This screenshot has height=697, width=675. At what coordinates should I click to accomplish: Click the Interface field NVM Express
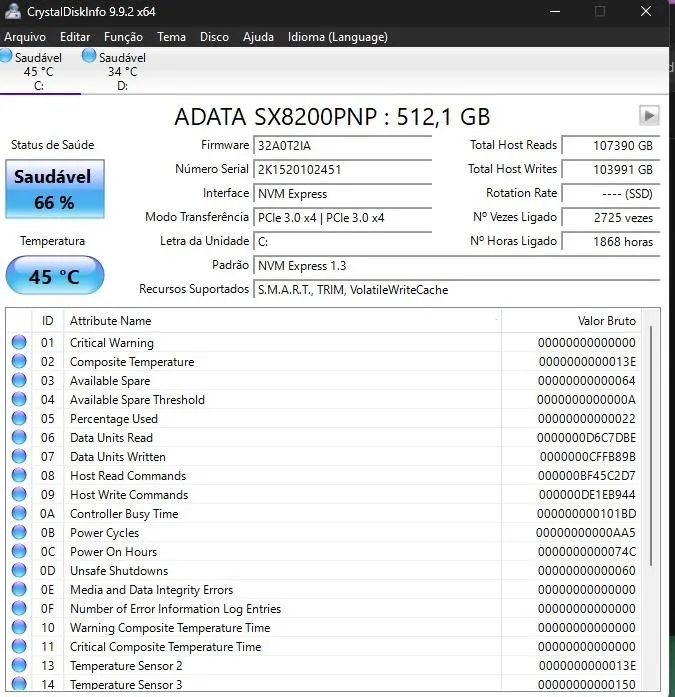[x=342, y=193]
